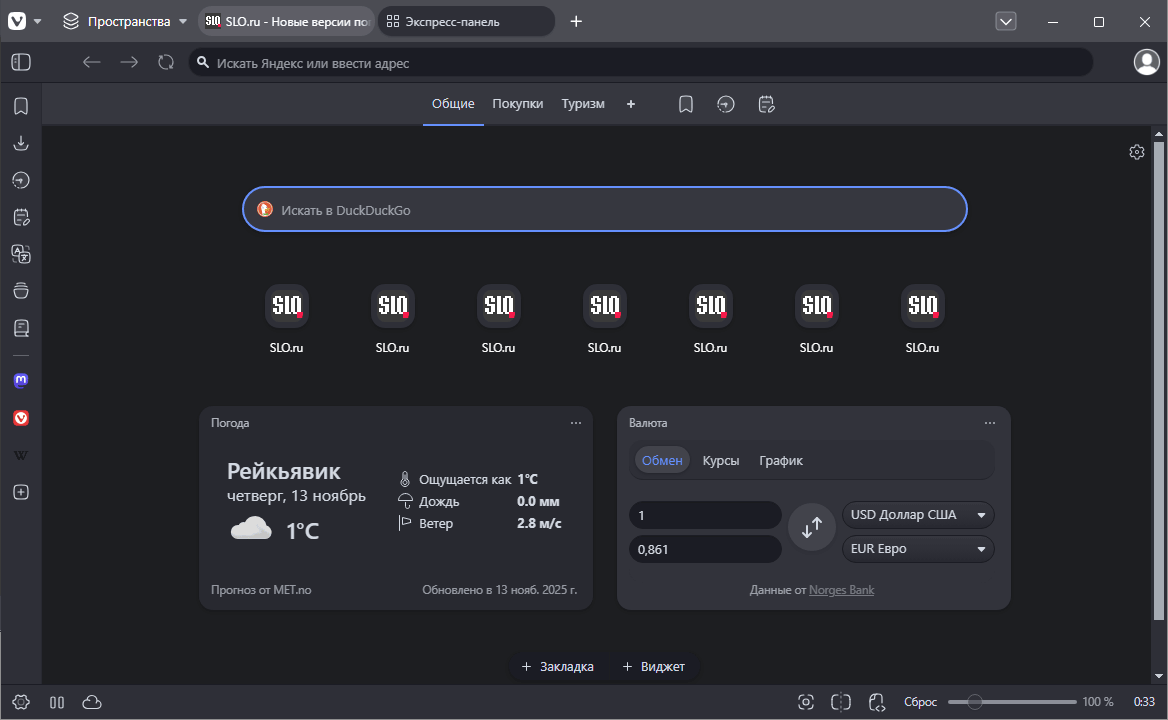The width and height of the screenshot is (1168, 720).
Task: Toggle break mode with the pause icon
Action: 57,702
